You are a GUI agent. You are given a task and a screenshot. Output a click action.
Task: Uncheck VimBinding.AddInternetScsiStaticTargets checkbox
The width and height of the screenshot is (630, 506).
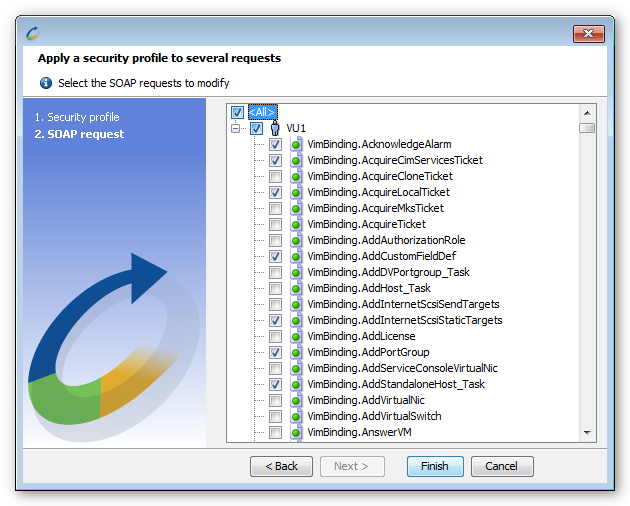pos(275,320)
